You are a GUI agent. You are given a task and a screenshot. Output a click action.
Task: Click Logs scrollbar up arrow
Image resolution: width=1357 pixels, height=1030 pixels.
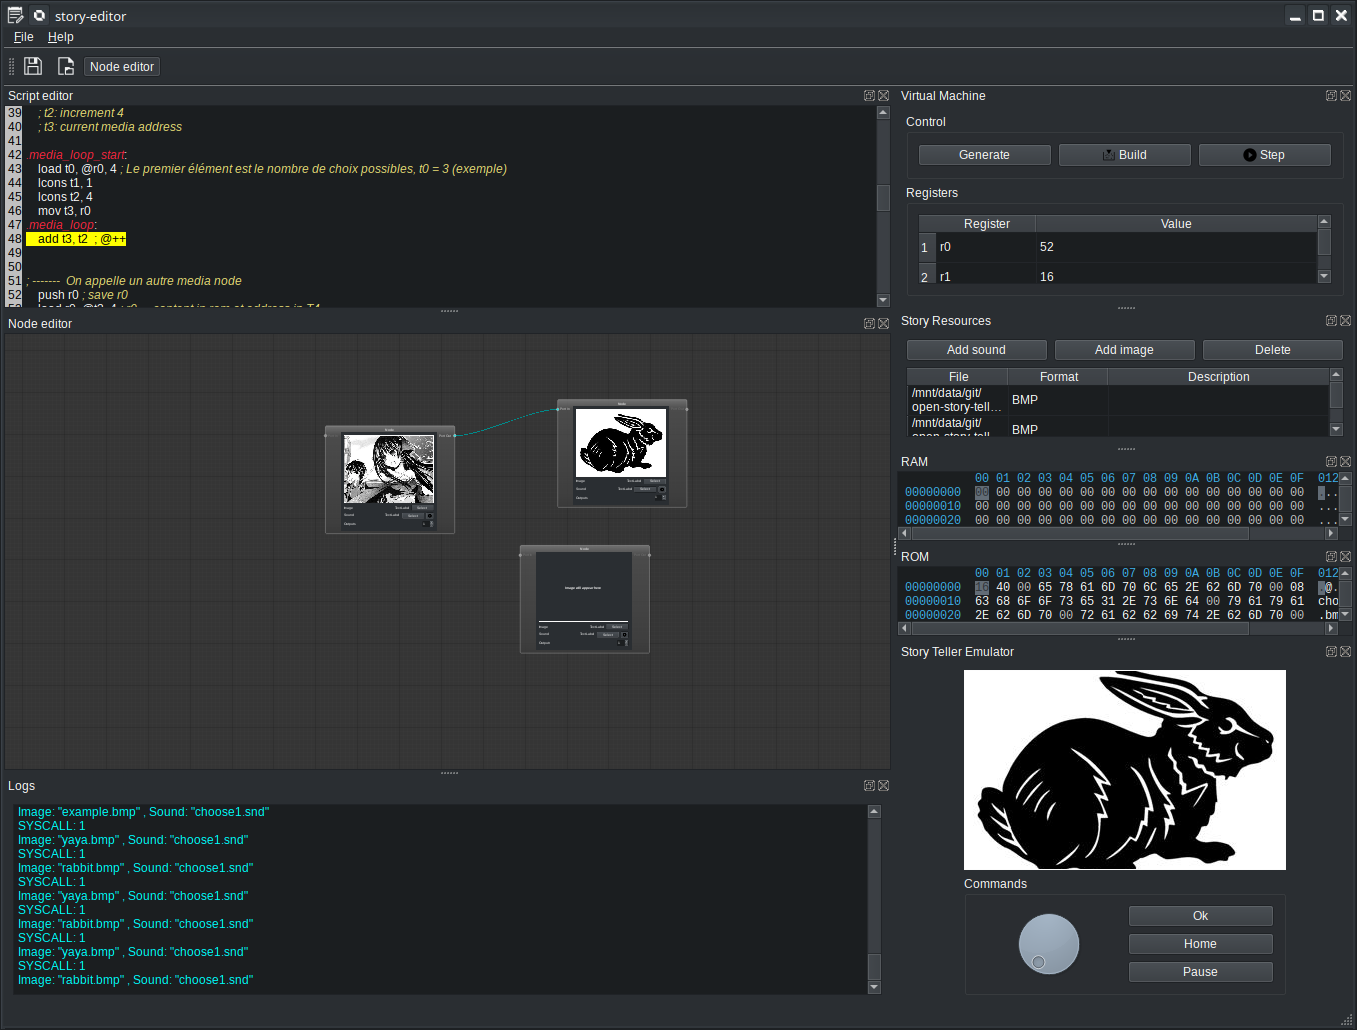[874, 811]
